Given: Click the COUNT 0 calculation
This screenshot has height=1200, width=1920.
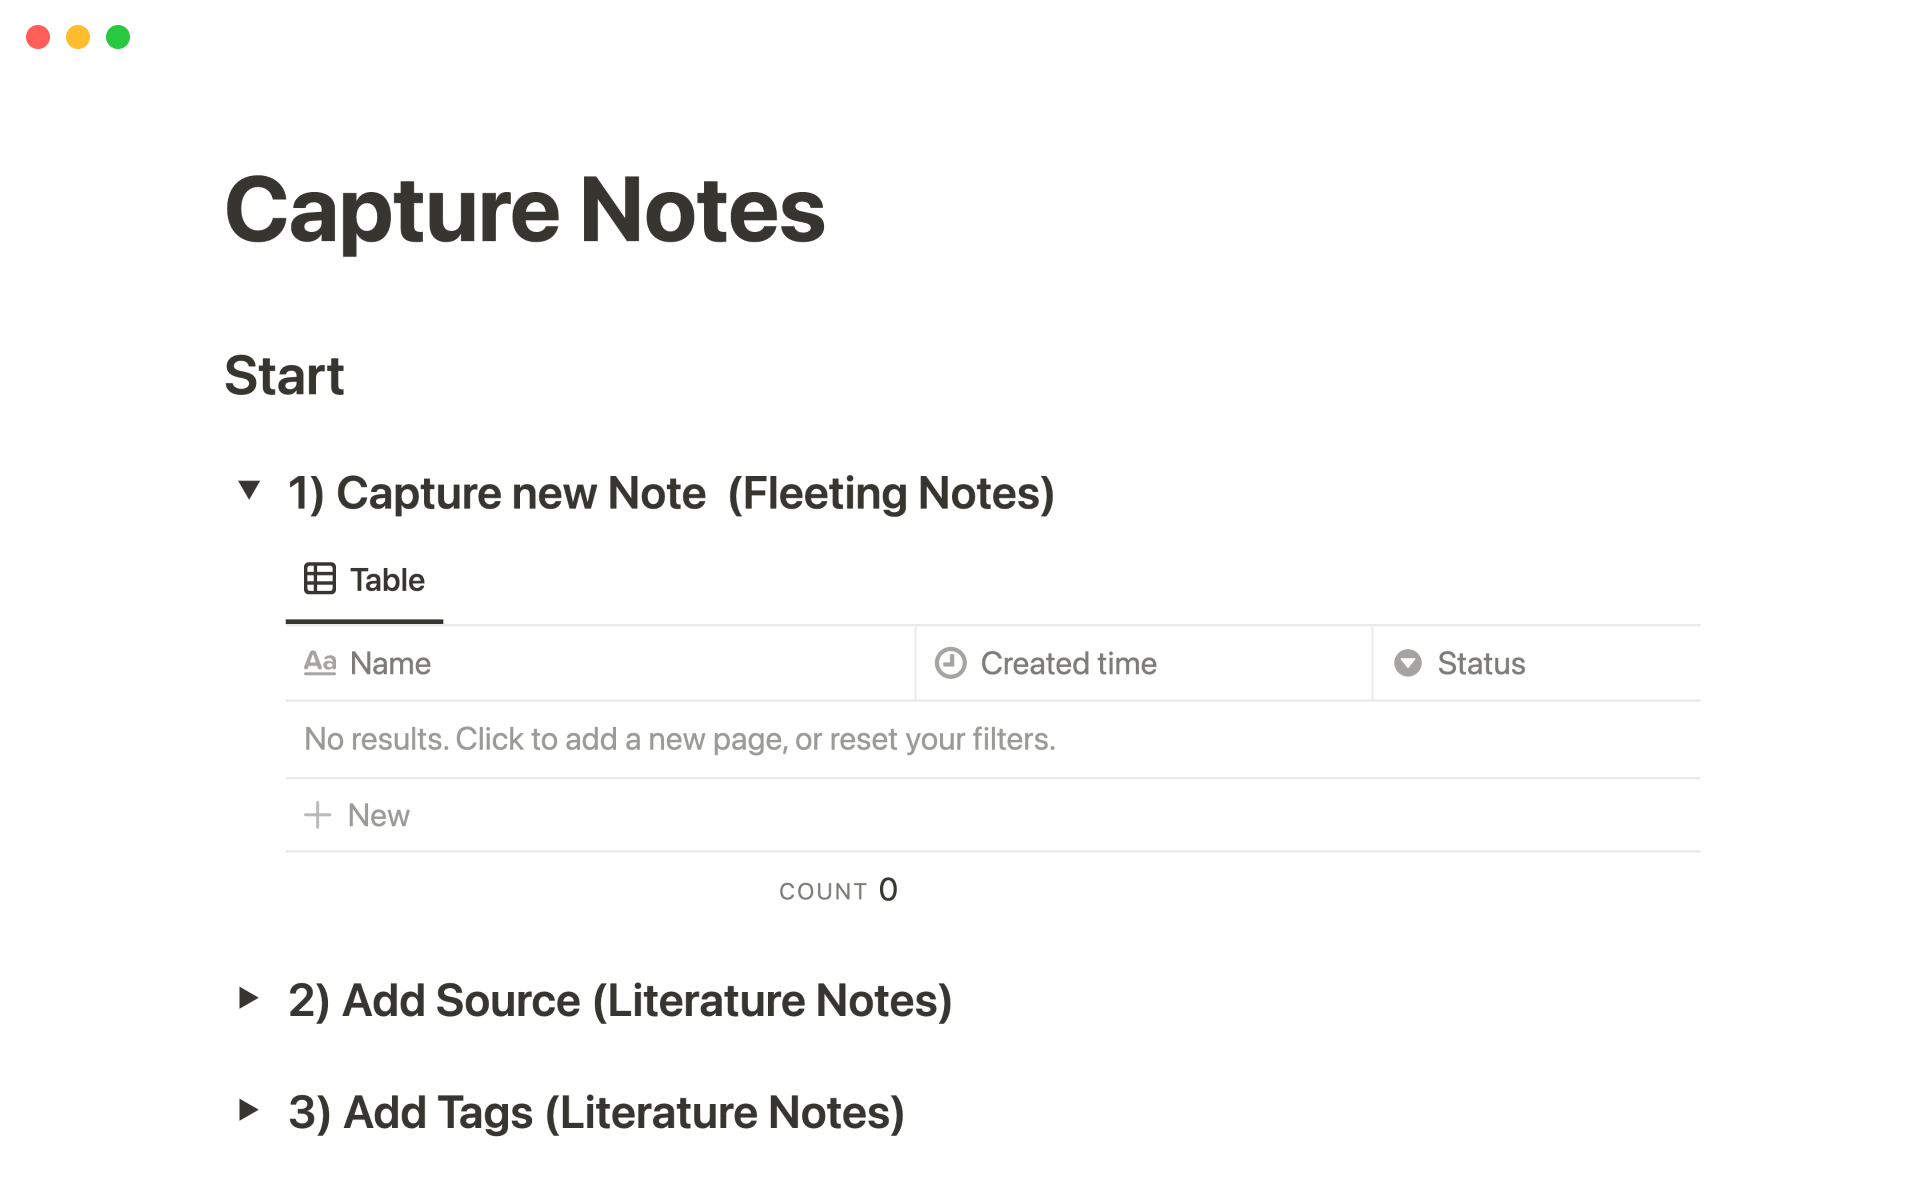Looking at the screenshot, I should (838, 890).
